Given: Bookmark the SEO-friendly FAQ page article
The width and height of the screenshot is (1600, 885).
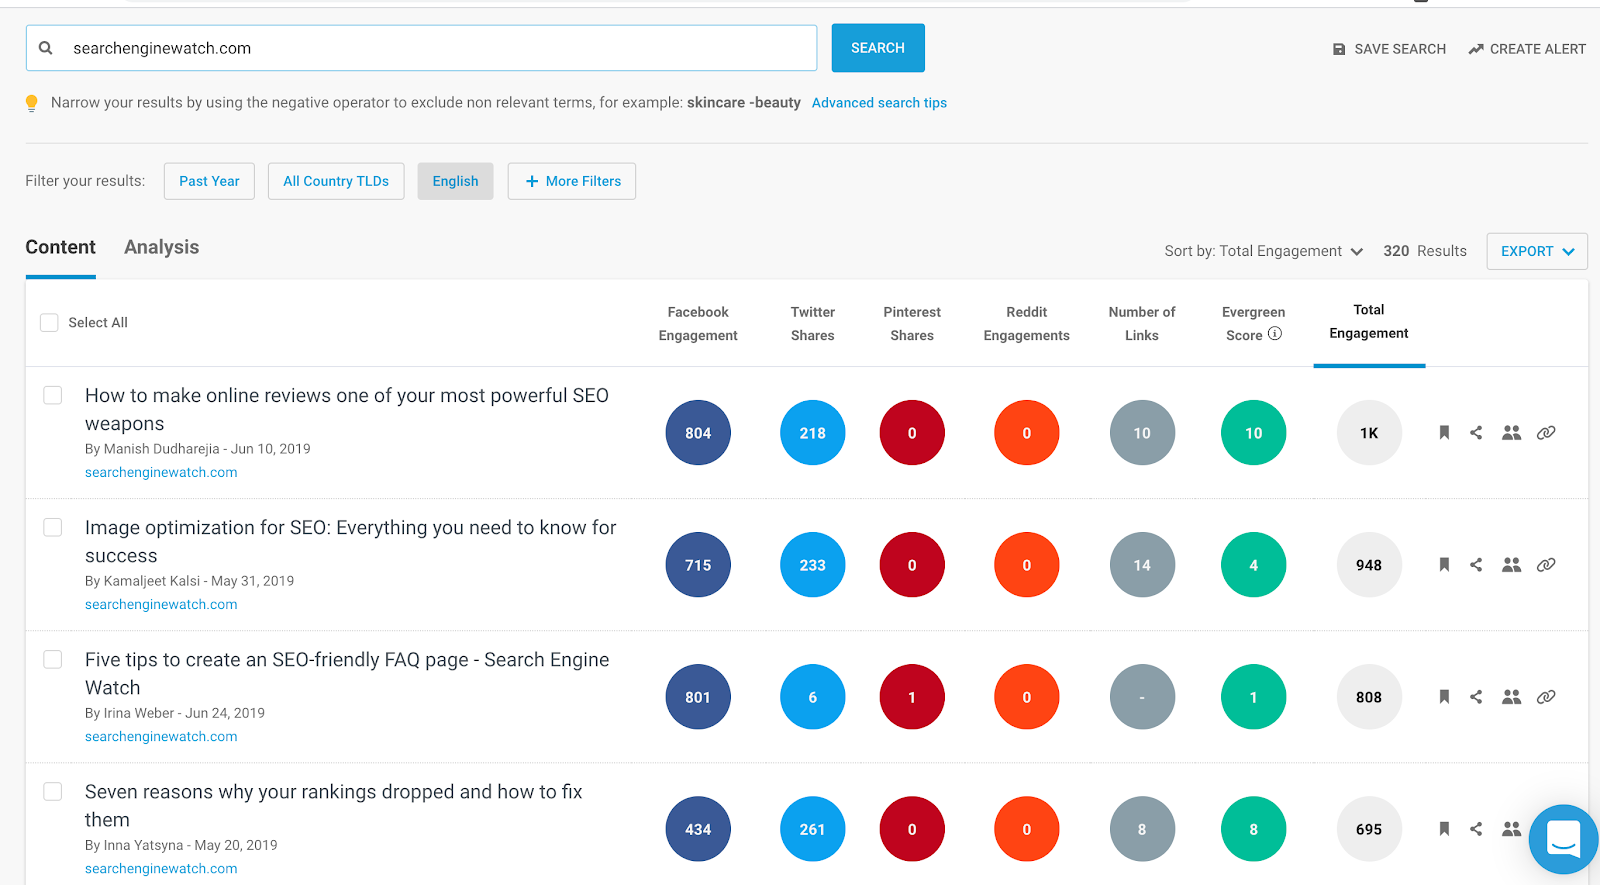Looking at the screenshot, I should point(1444,697).
